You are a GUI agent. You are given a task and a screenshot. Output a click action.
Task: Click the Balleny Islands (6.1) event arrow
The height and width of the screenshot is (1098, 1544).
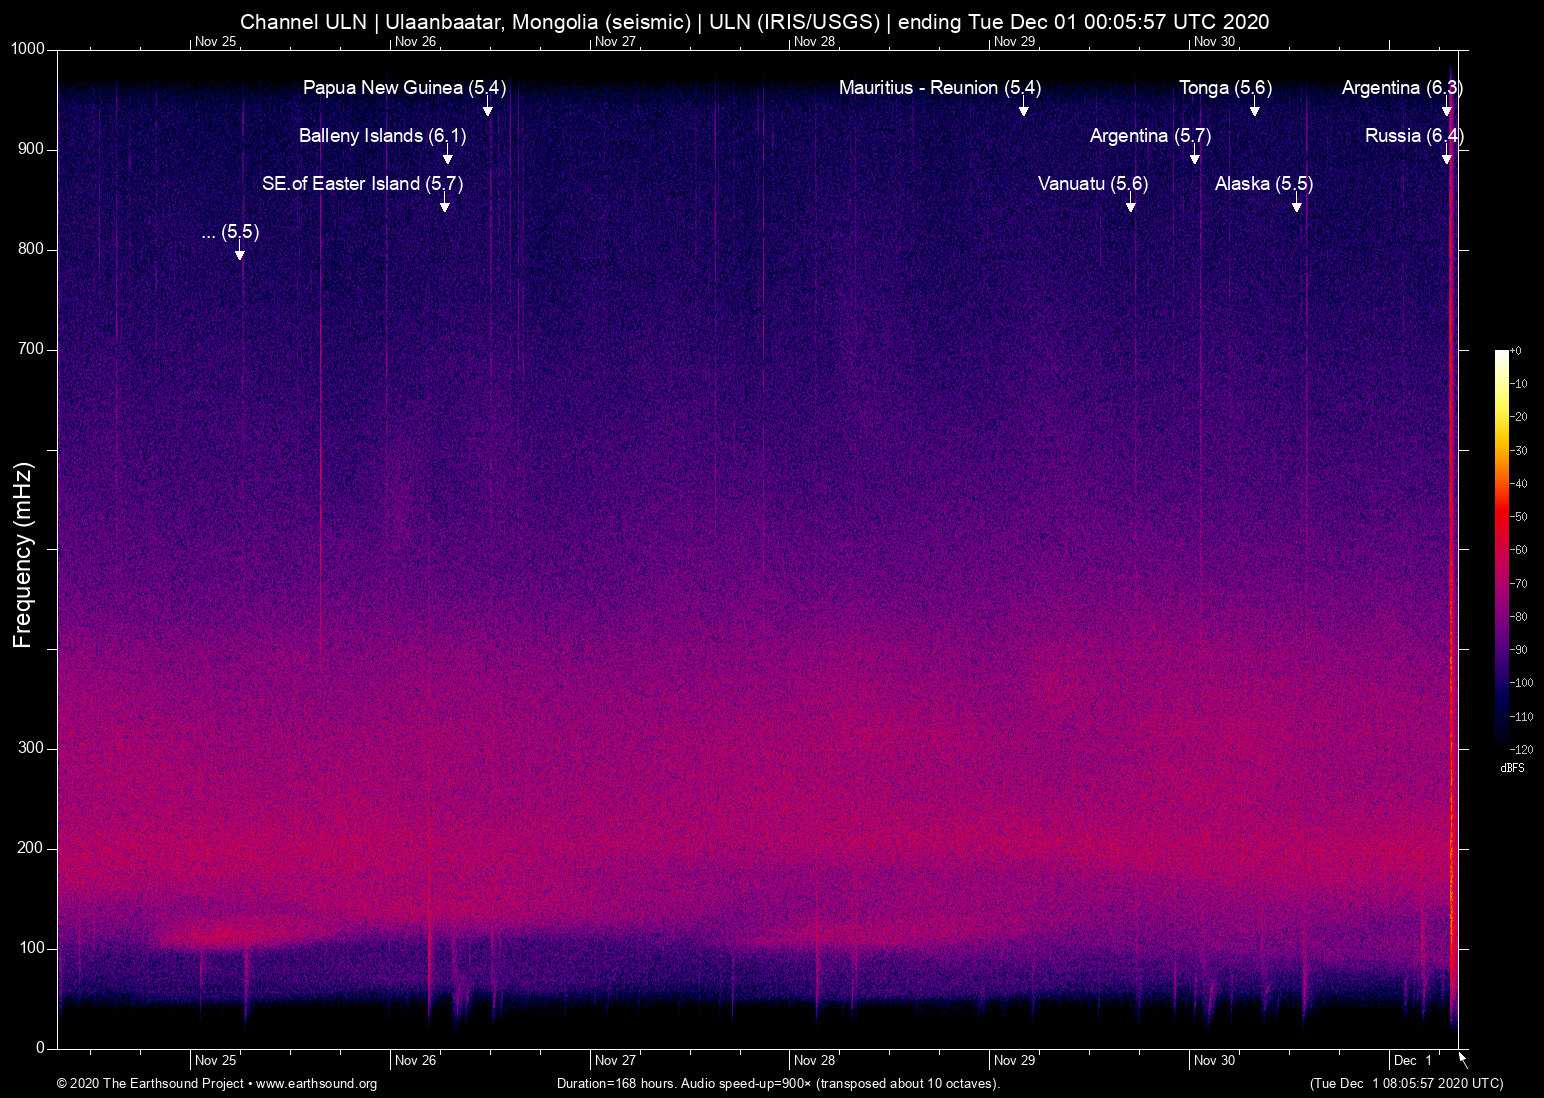(447, 158)
